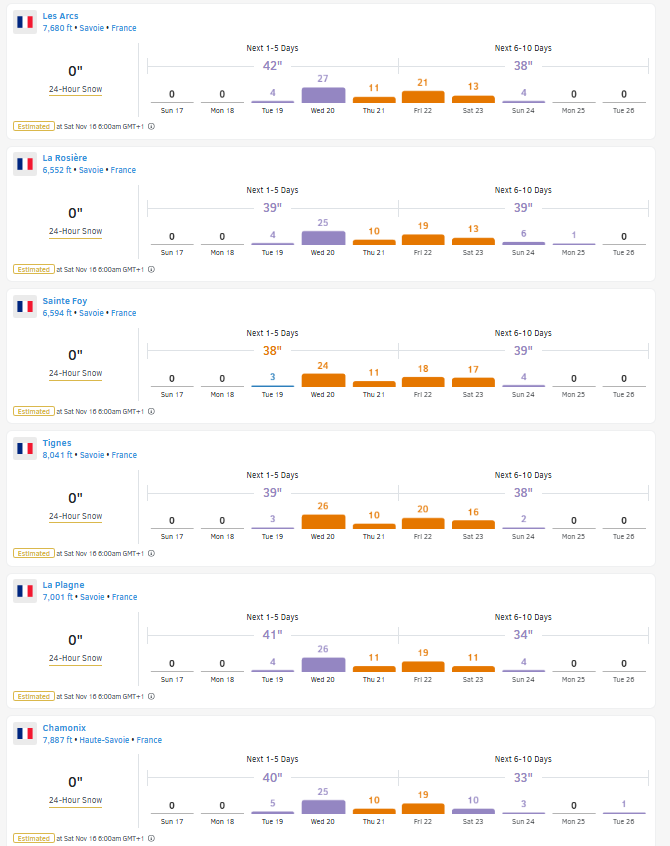670x846 pixels.
Task: Click the France flag icon beside Les Arcs
Action: (25, 22)
